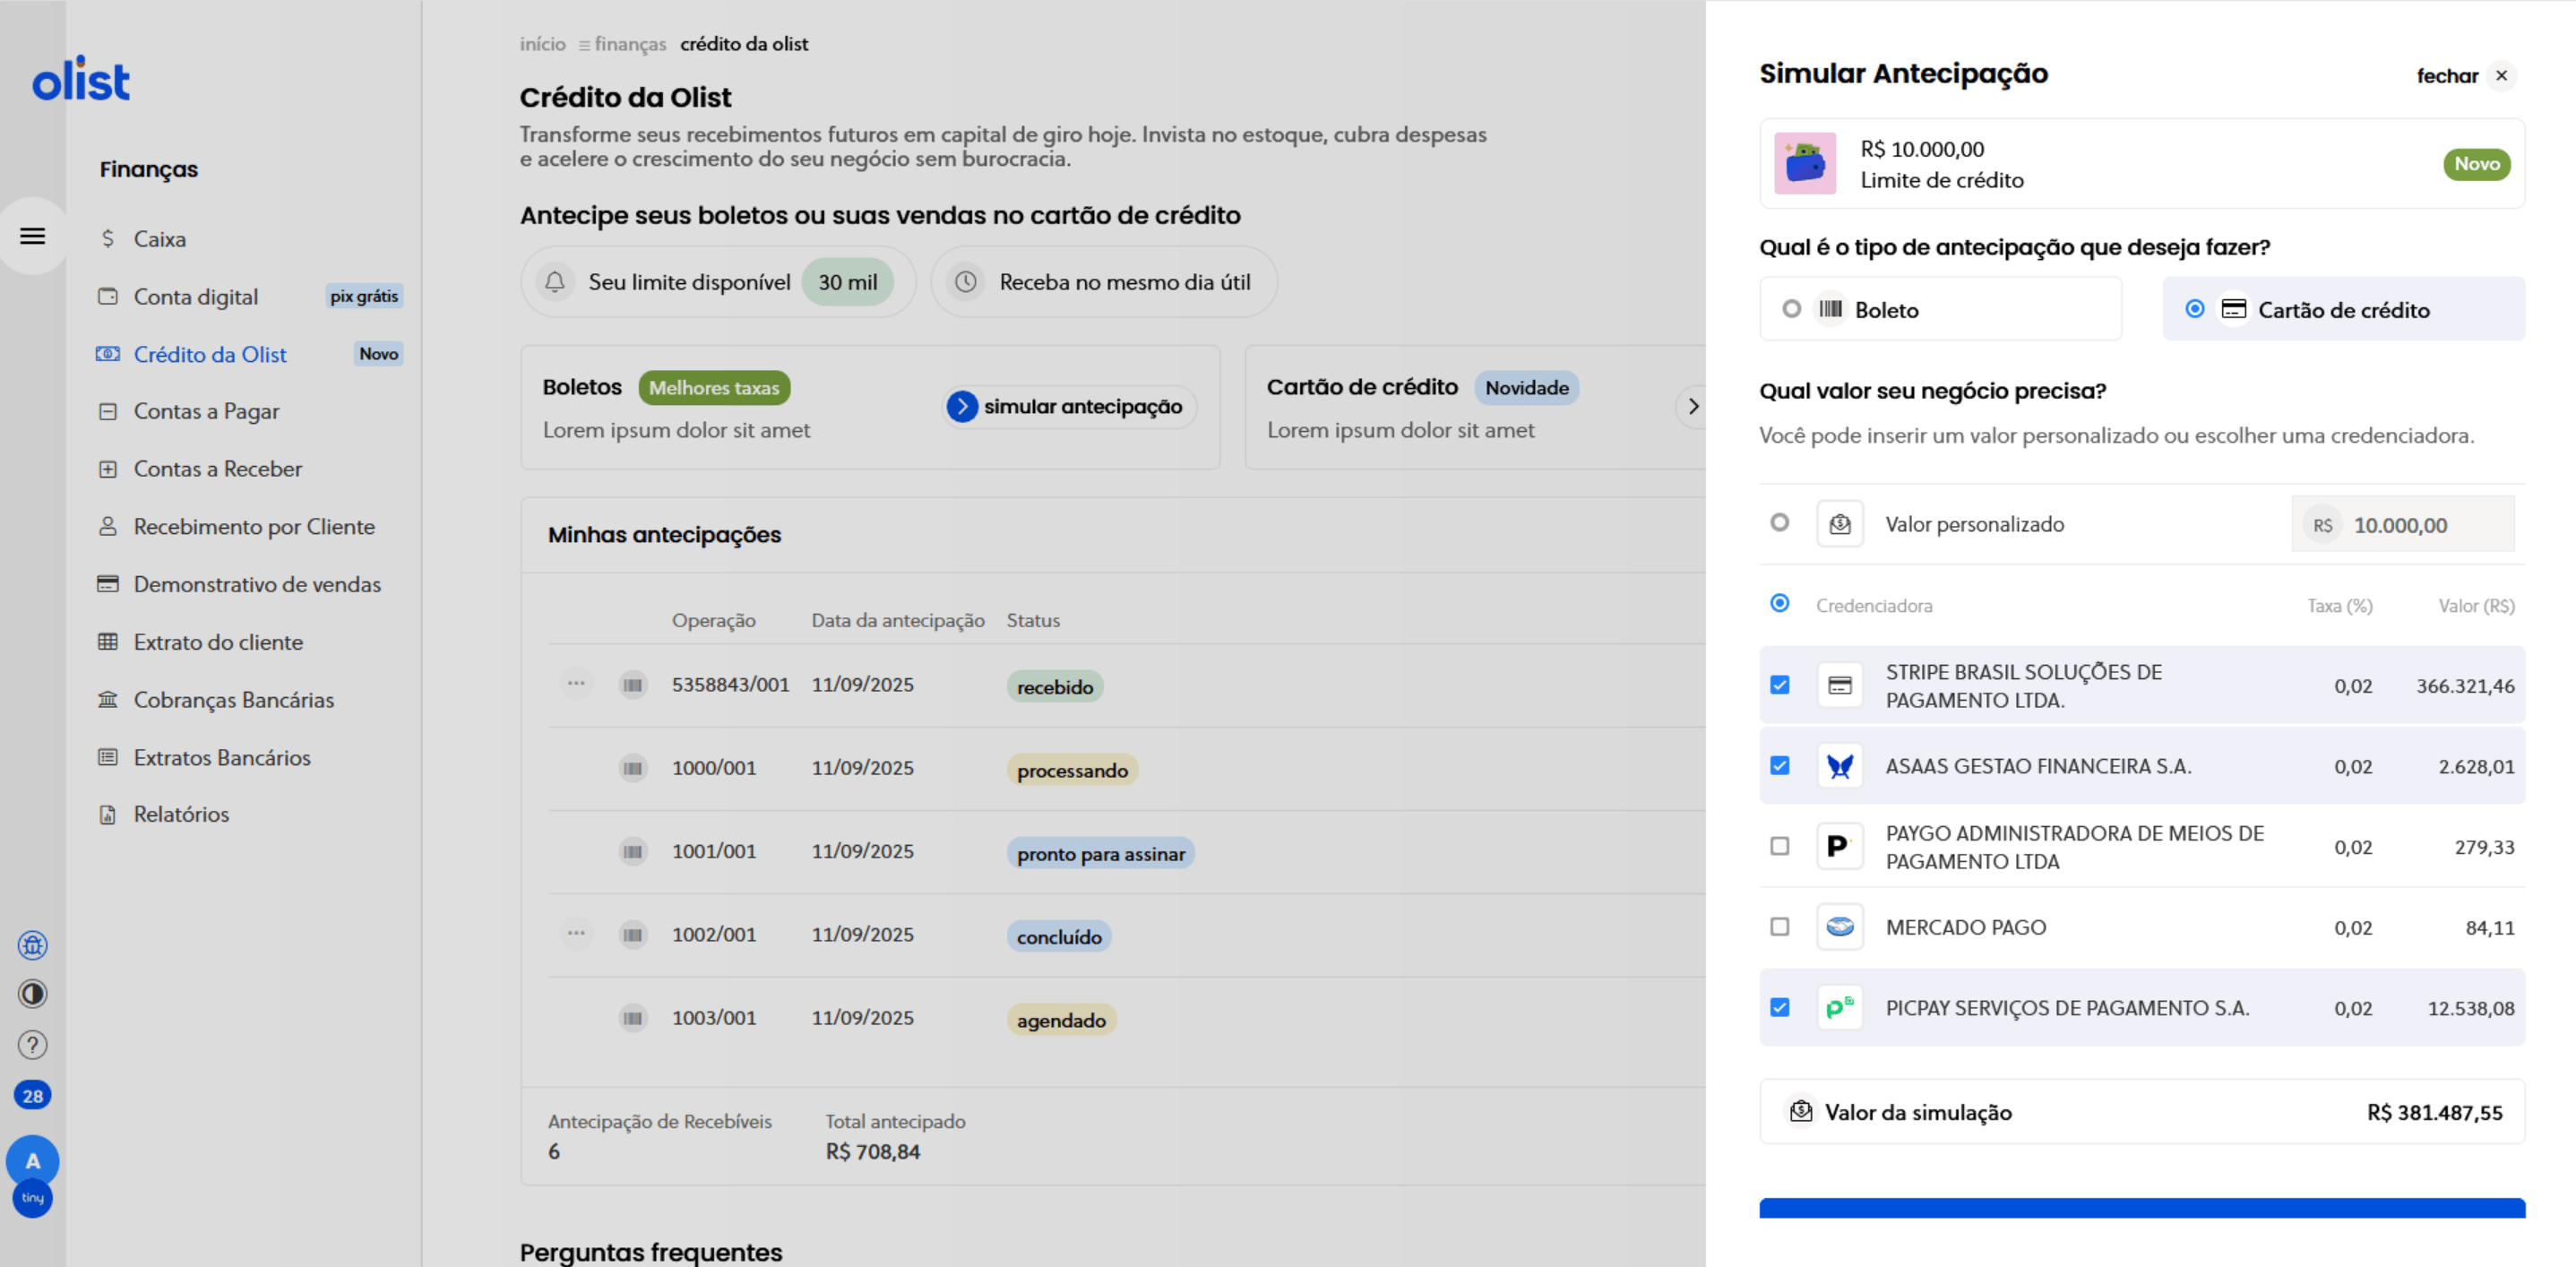Click the clock icon beside Receba no mesmo dia útil

pos(965,282)
